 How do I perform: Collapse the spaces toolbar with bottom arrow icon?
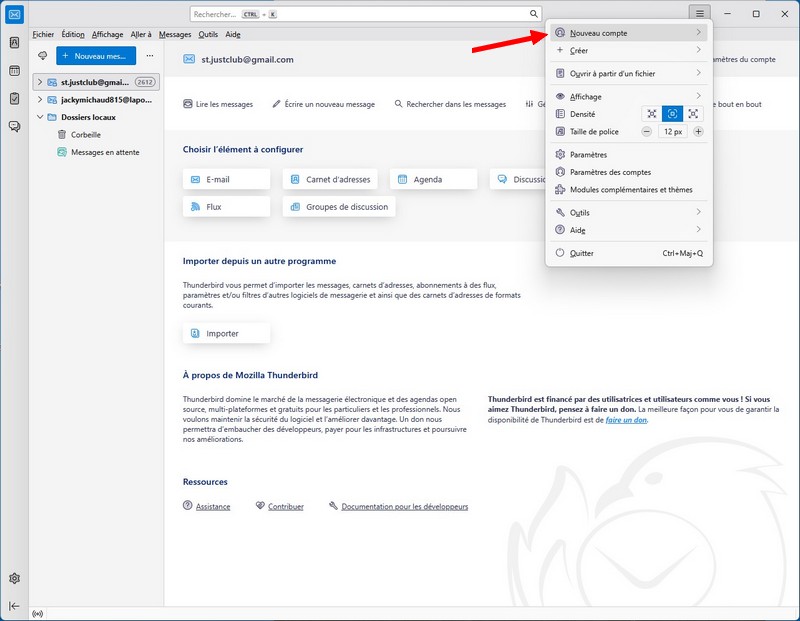pyautogui.click(x=15, y=606)
